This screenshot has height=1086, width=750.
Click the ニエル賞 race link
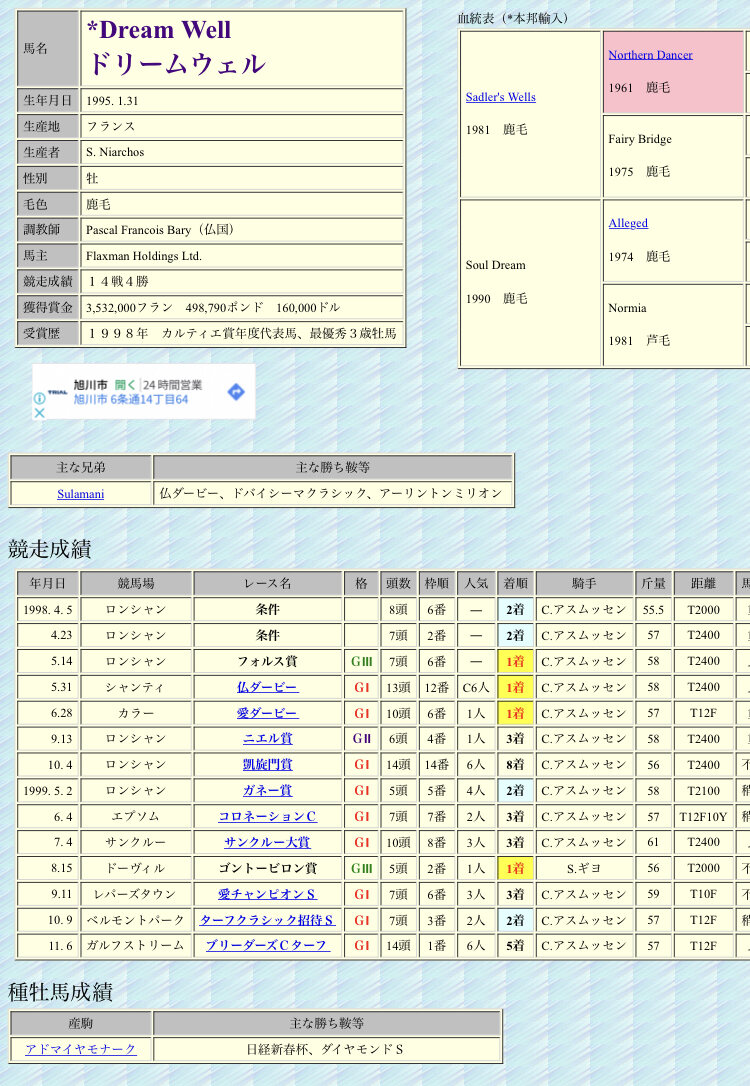[x=267, y=739]
